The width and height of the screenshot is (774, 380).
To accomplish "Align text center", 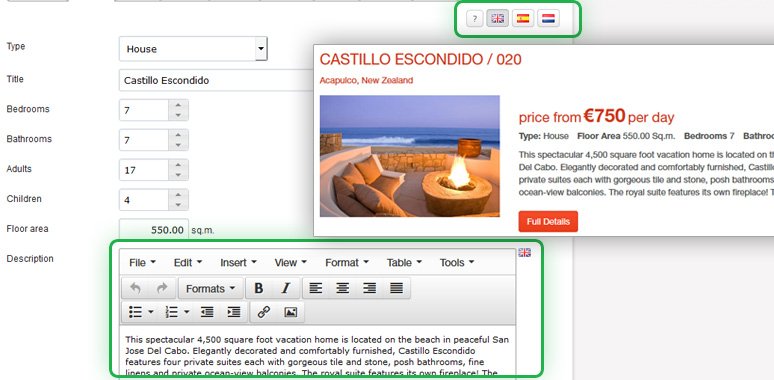I will pyautogui.click(x=343, y=288).
